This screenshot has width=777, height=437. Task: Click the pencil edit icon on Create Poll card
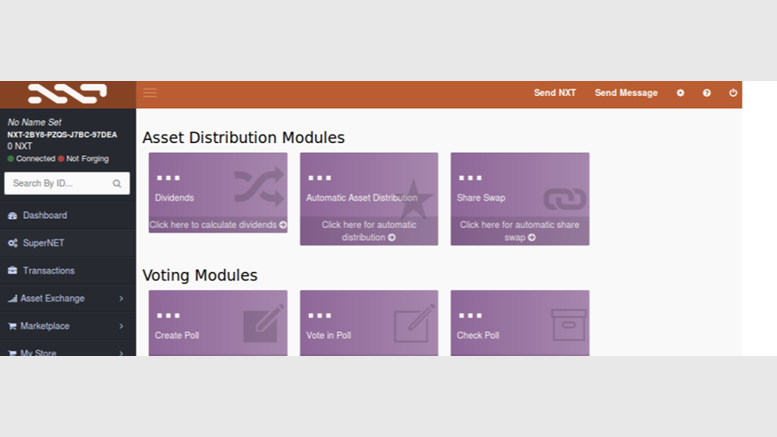click(264, 324)
